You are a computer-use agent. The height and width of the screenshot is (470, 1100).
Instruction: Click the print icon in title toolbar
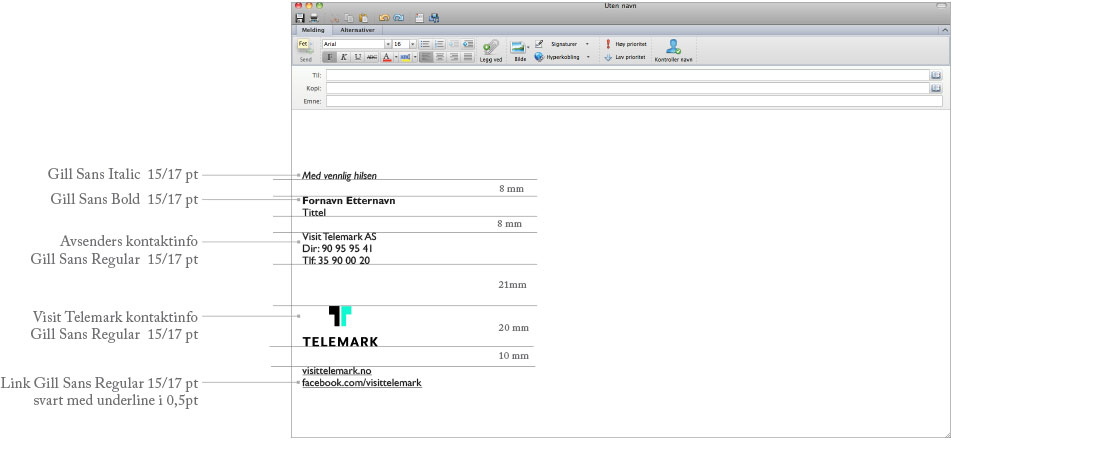coord(313,18)
